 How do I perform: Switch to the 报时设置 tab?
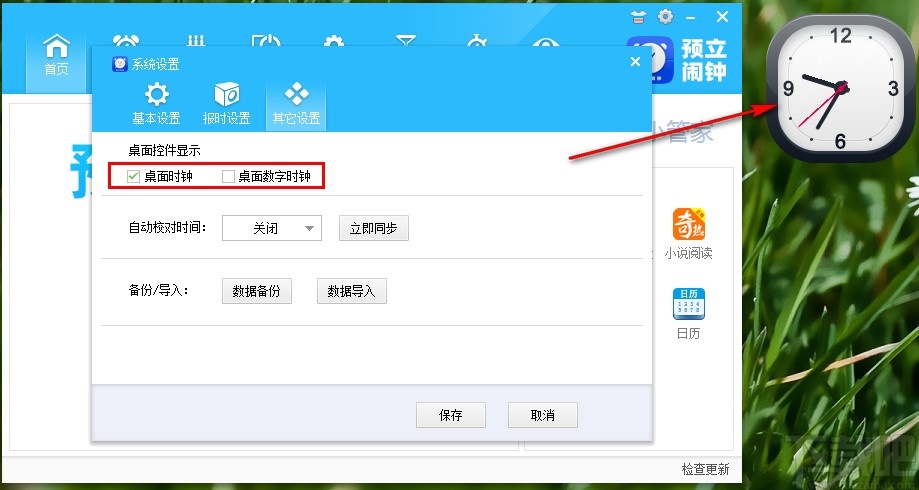[226, 104]
